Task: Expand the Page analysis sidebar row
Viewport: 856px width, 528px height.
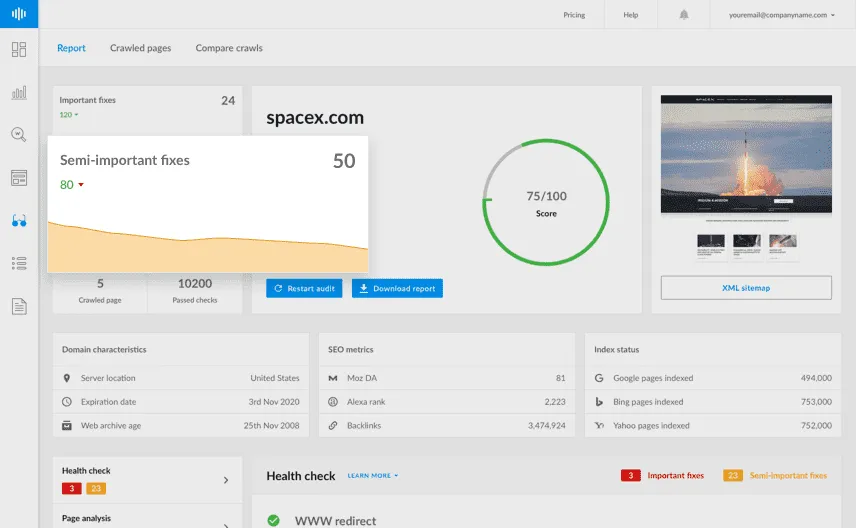Action: click(x=147, y=518)
